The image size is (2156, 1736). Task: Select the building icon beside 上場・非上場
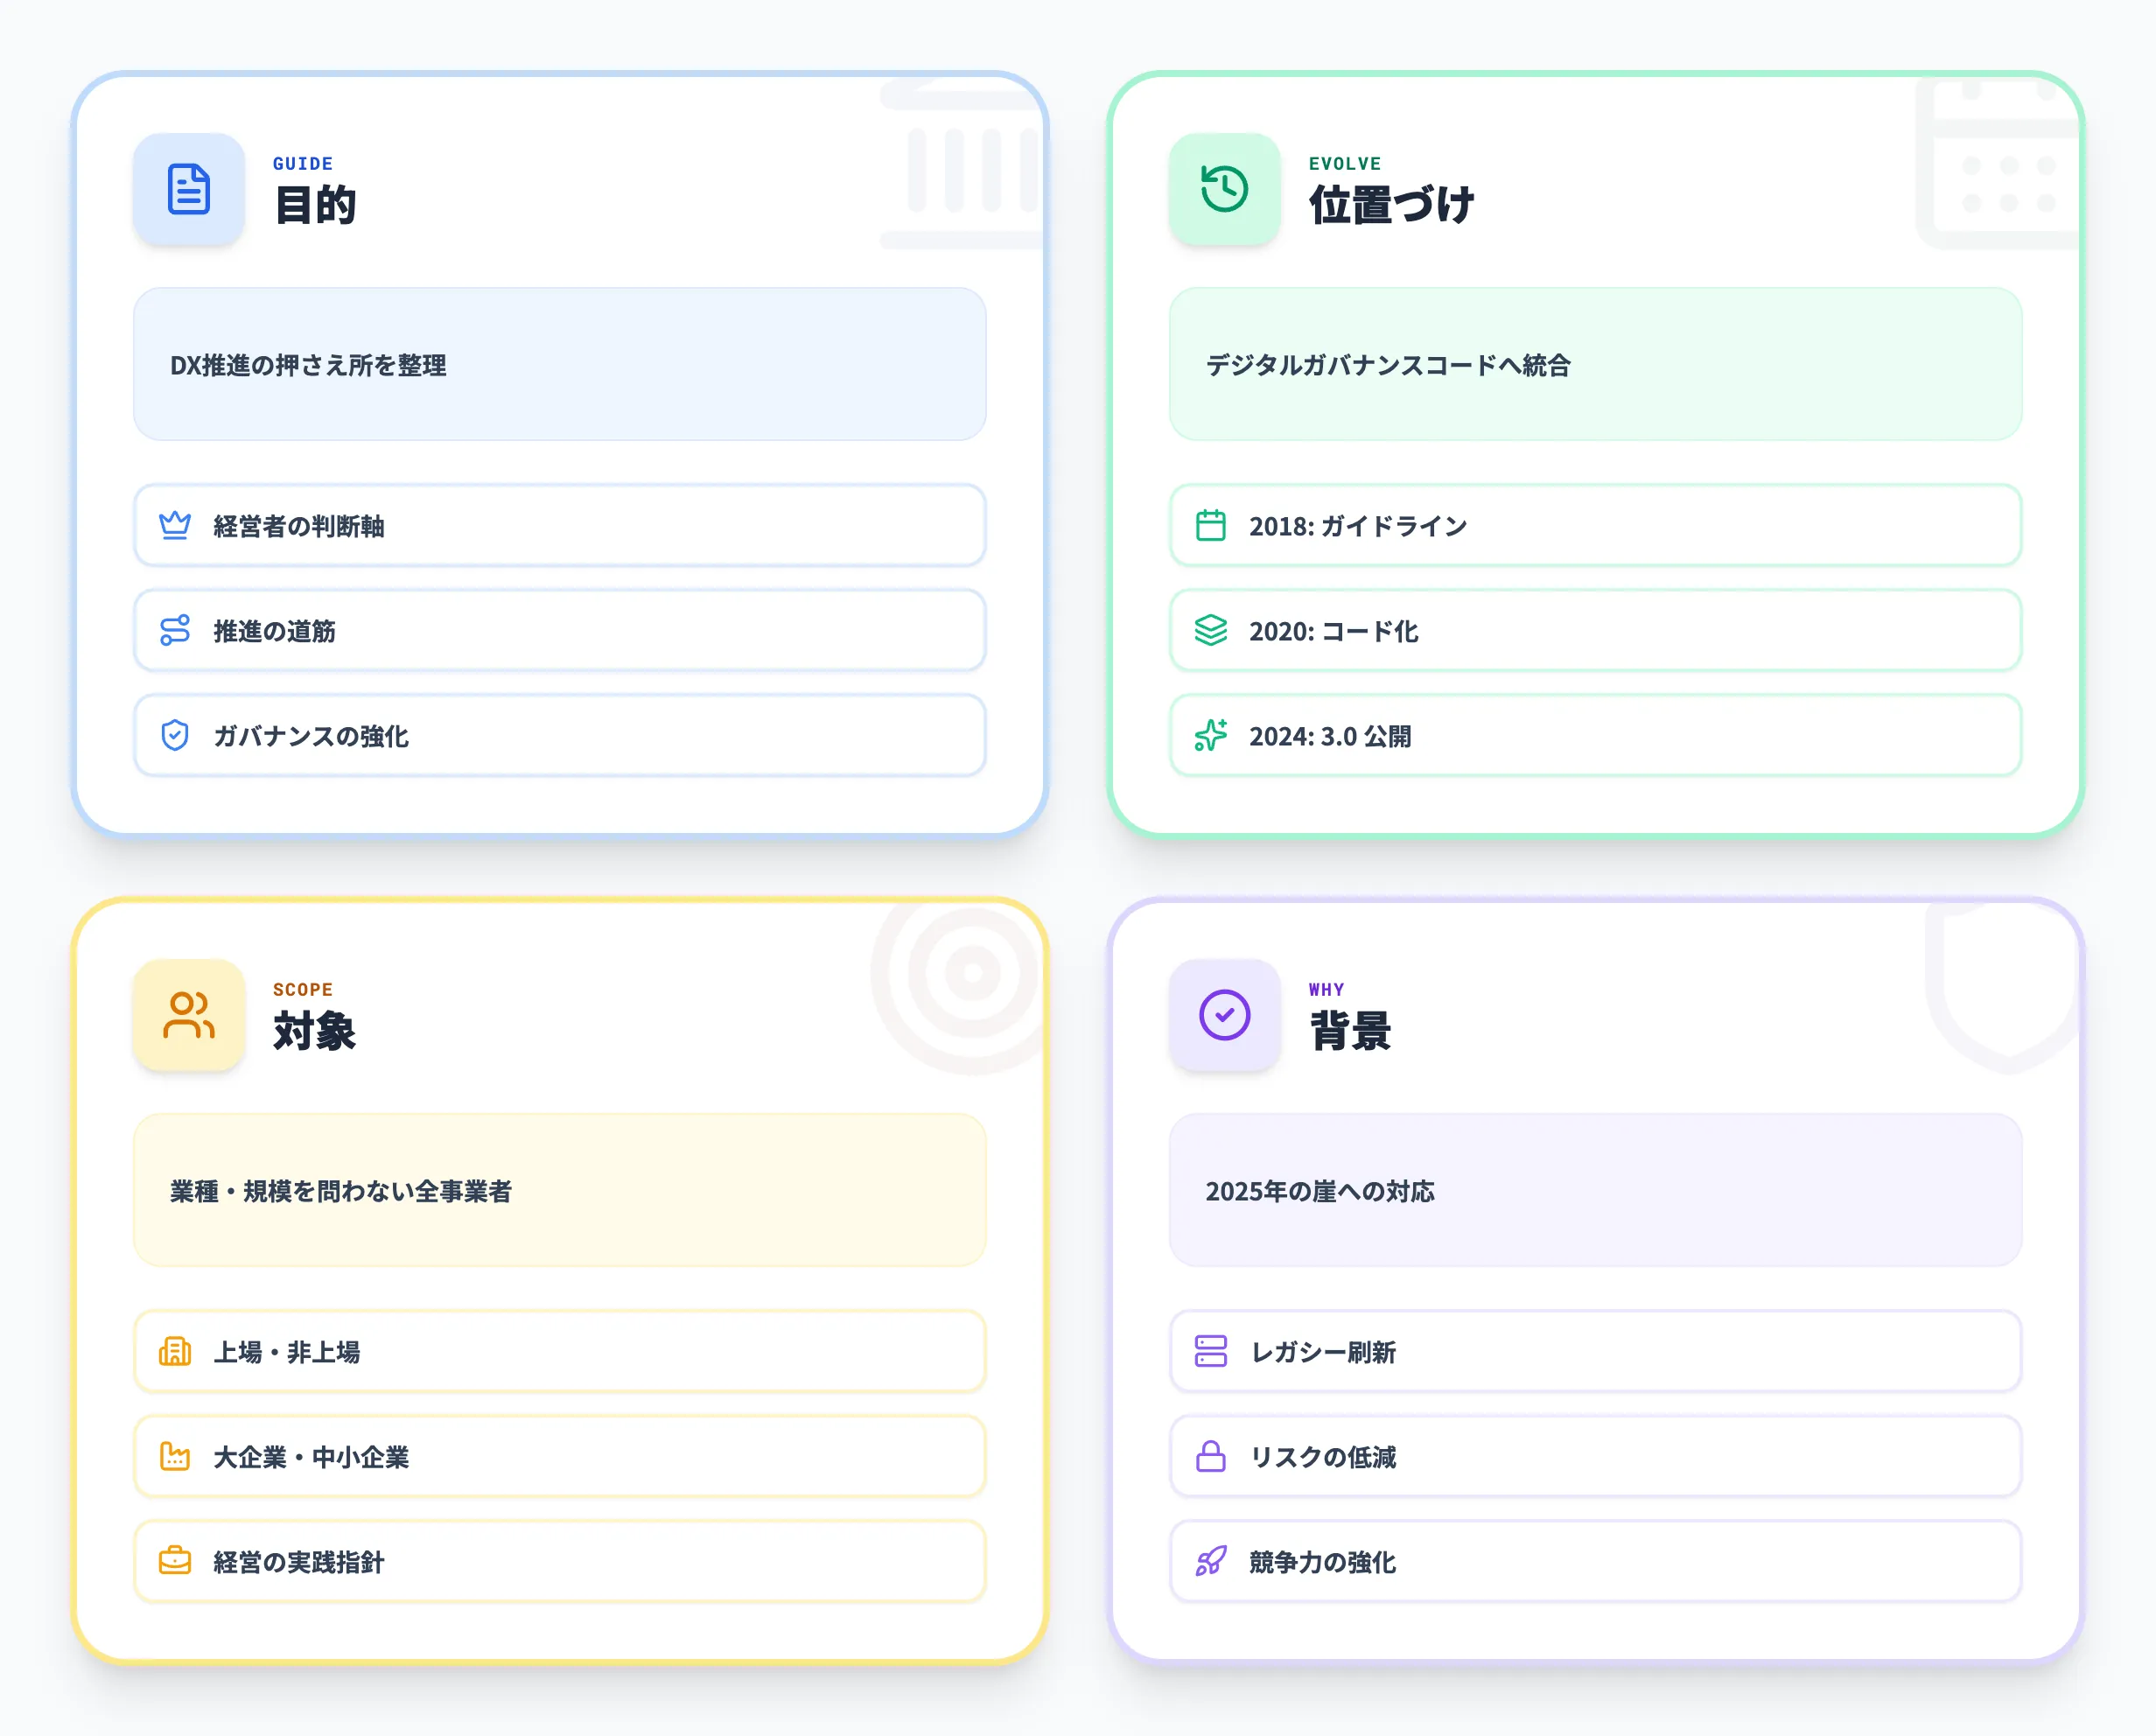coord(176,1352)
